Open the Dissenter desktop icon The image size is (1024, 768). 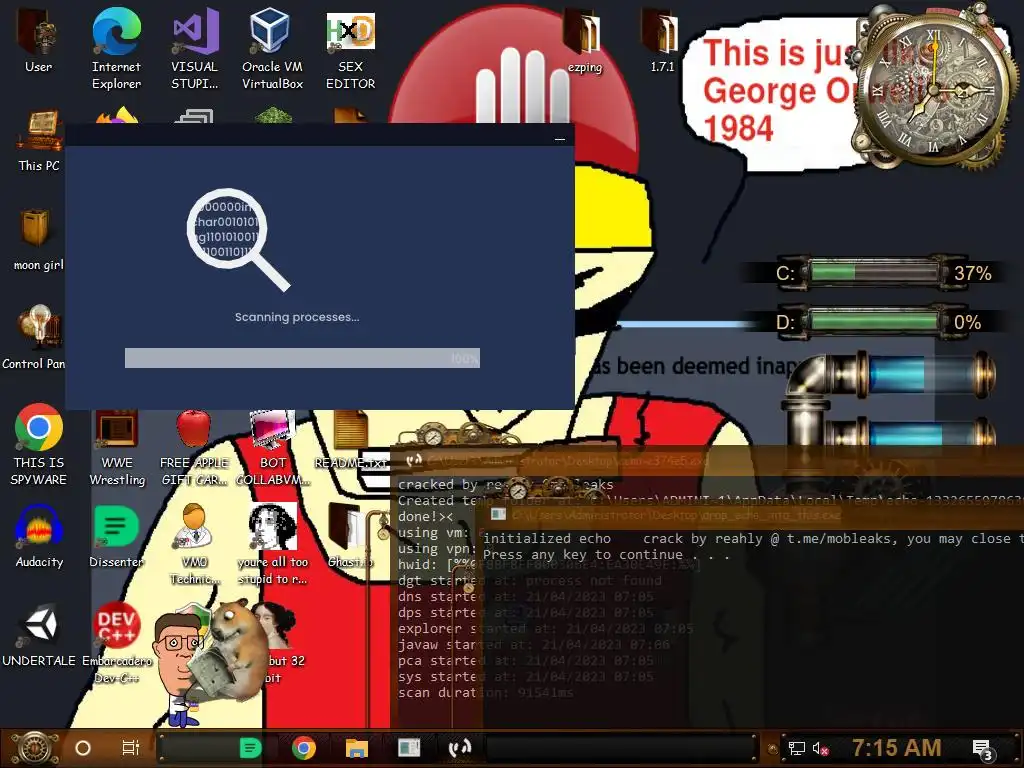pos(116,537)
